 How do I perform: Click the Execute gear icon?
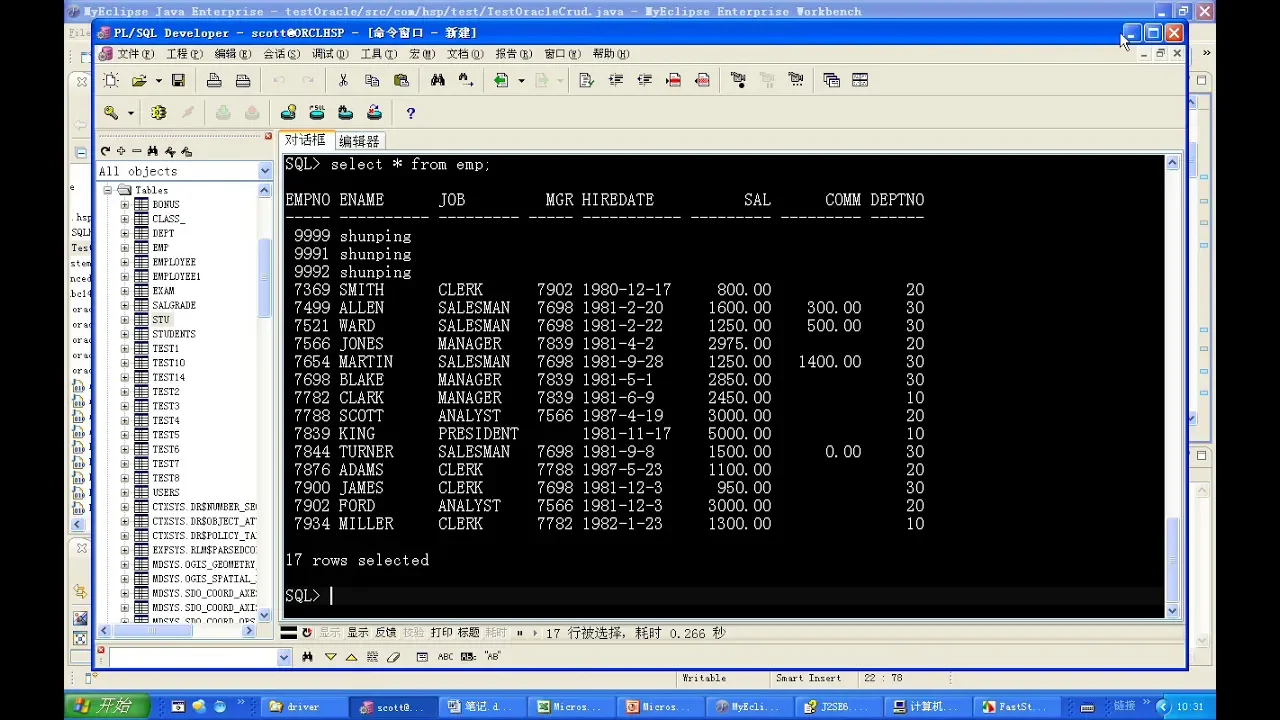[158, 113]
